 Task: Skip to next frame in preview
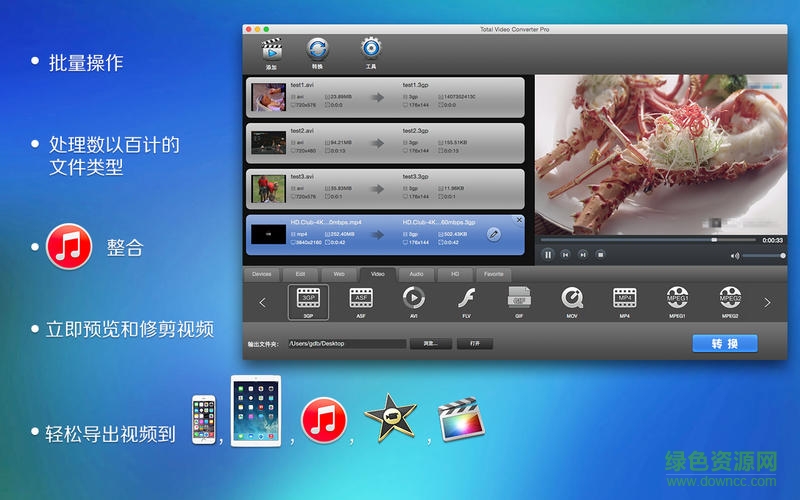coord(583,255)
